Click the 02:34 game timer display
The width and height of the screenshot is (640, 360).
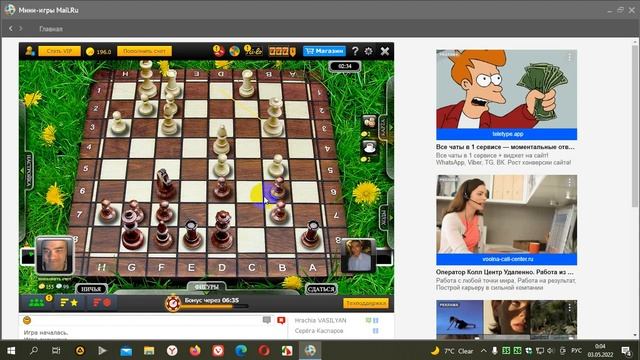(x=345, y=66)
